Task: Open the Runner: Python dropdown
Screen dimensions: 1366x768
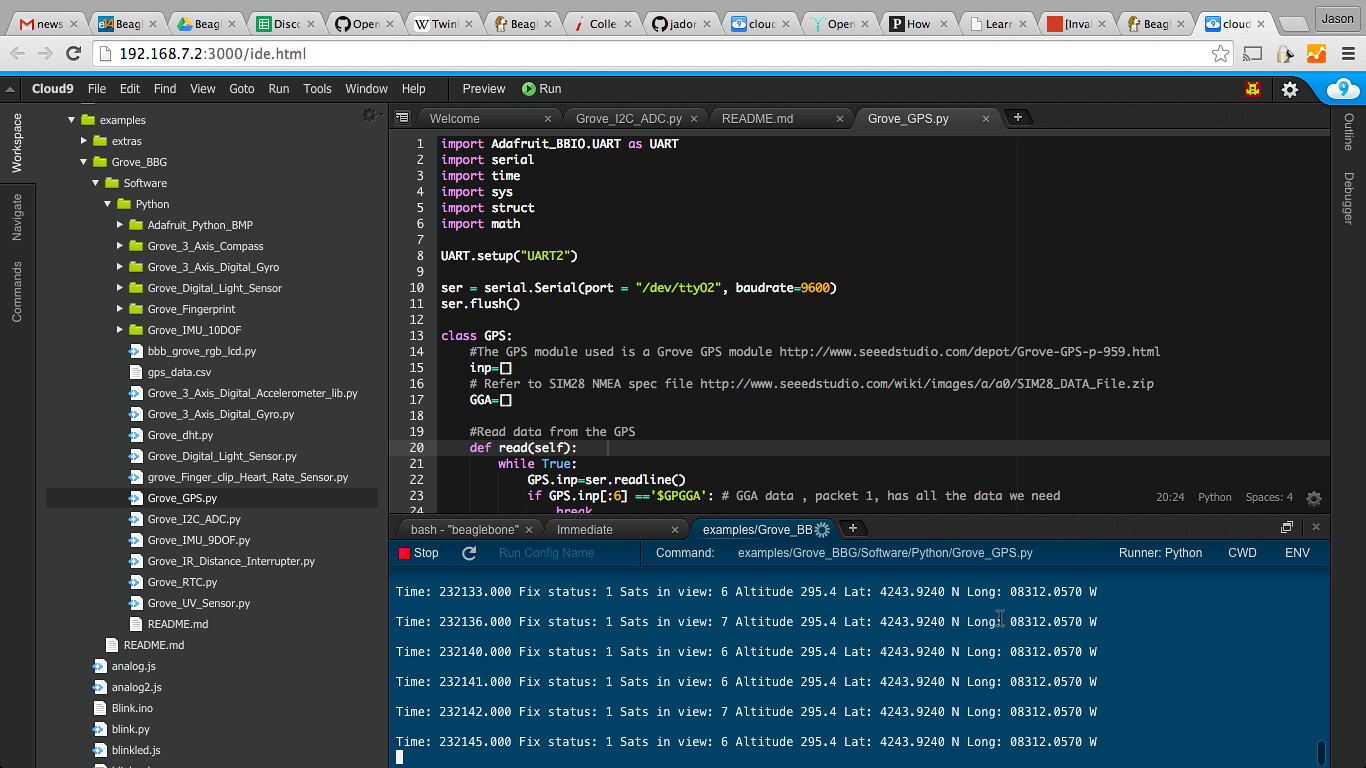Action: click(x=1160, y=553)
